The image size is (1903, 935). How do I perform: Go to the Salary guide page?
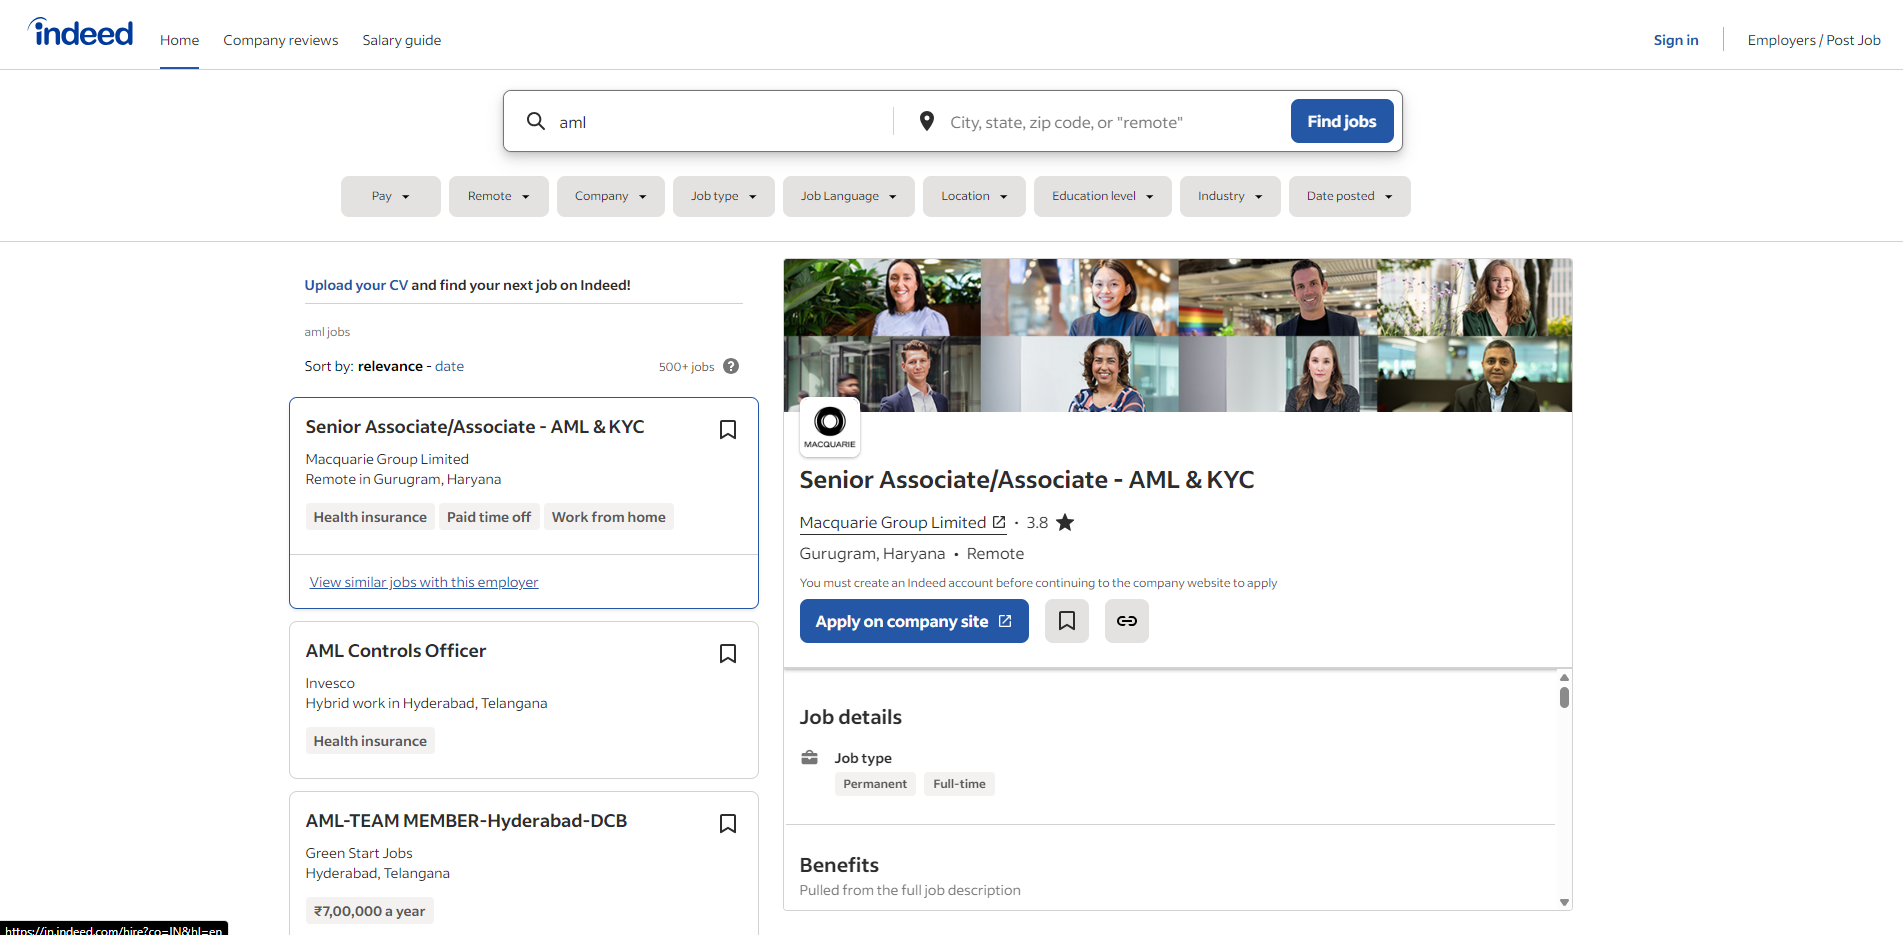click(x=401, y=40)
